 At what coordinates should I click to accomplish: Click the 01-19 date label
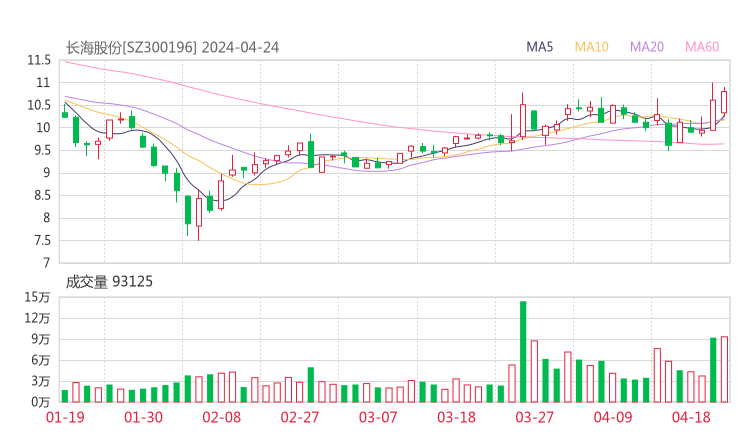coord(65,417)
